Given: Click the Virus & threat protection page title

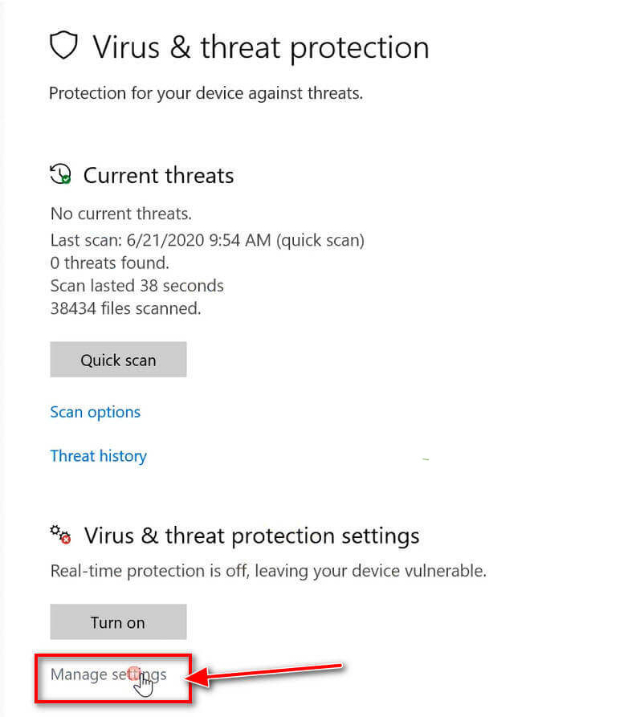Looking at the screenshot, I should coord(261,47).
